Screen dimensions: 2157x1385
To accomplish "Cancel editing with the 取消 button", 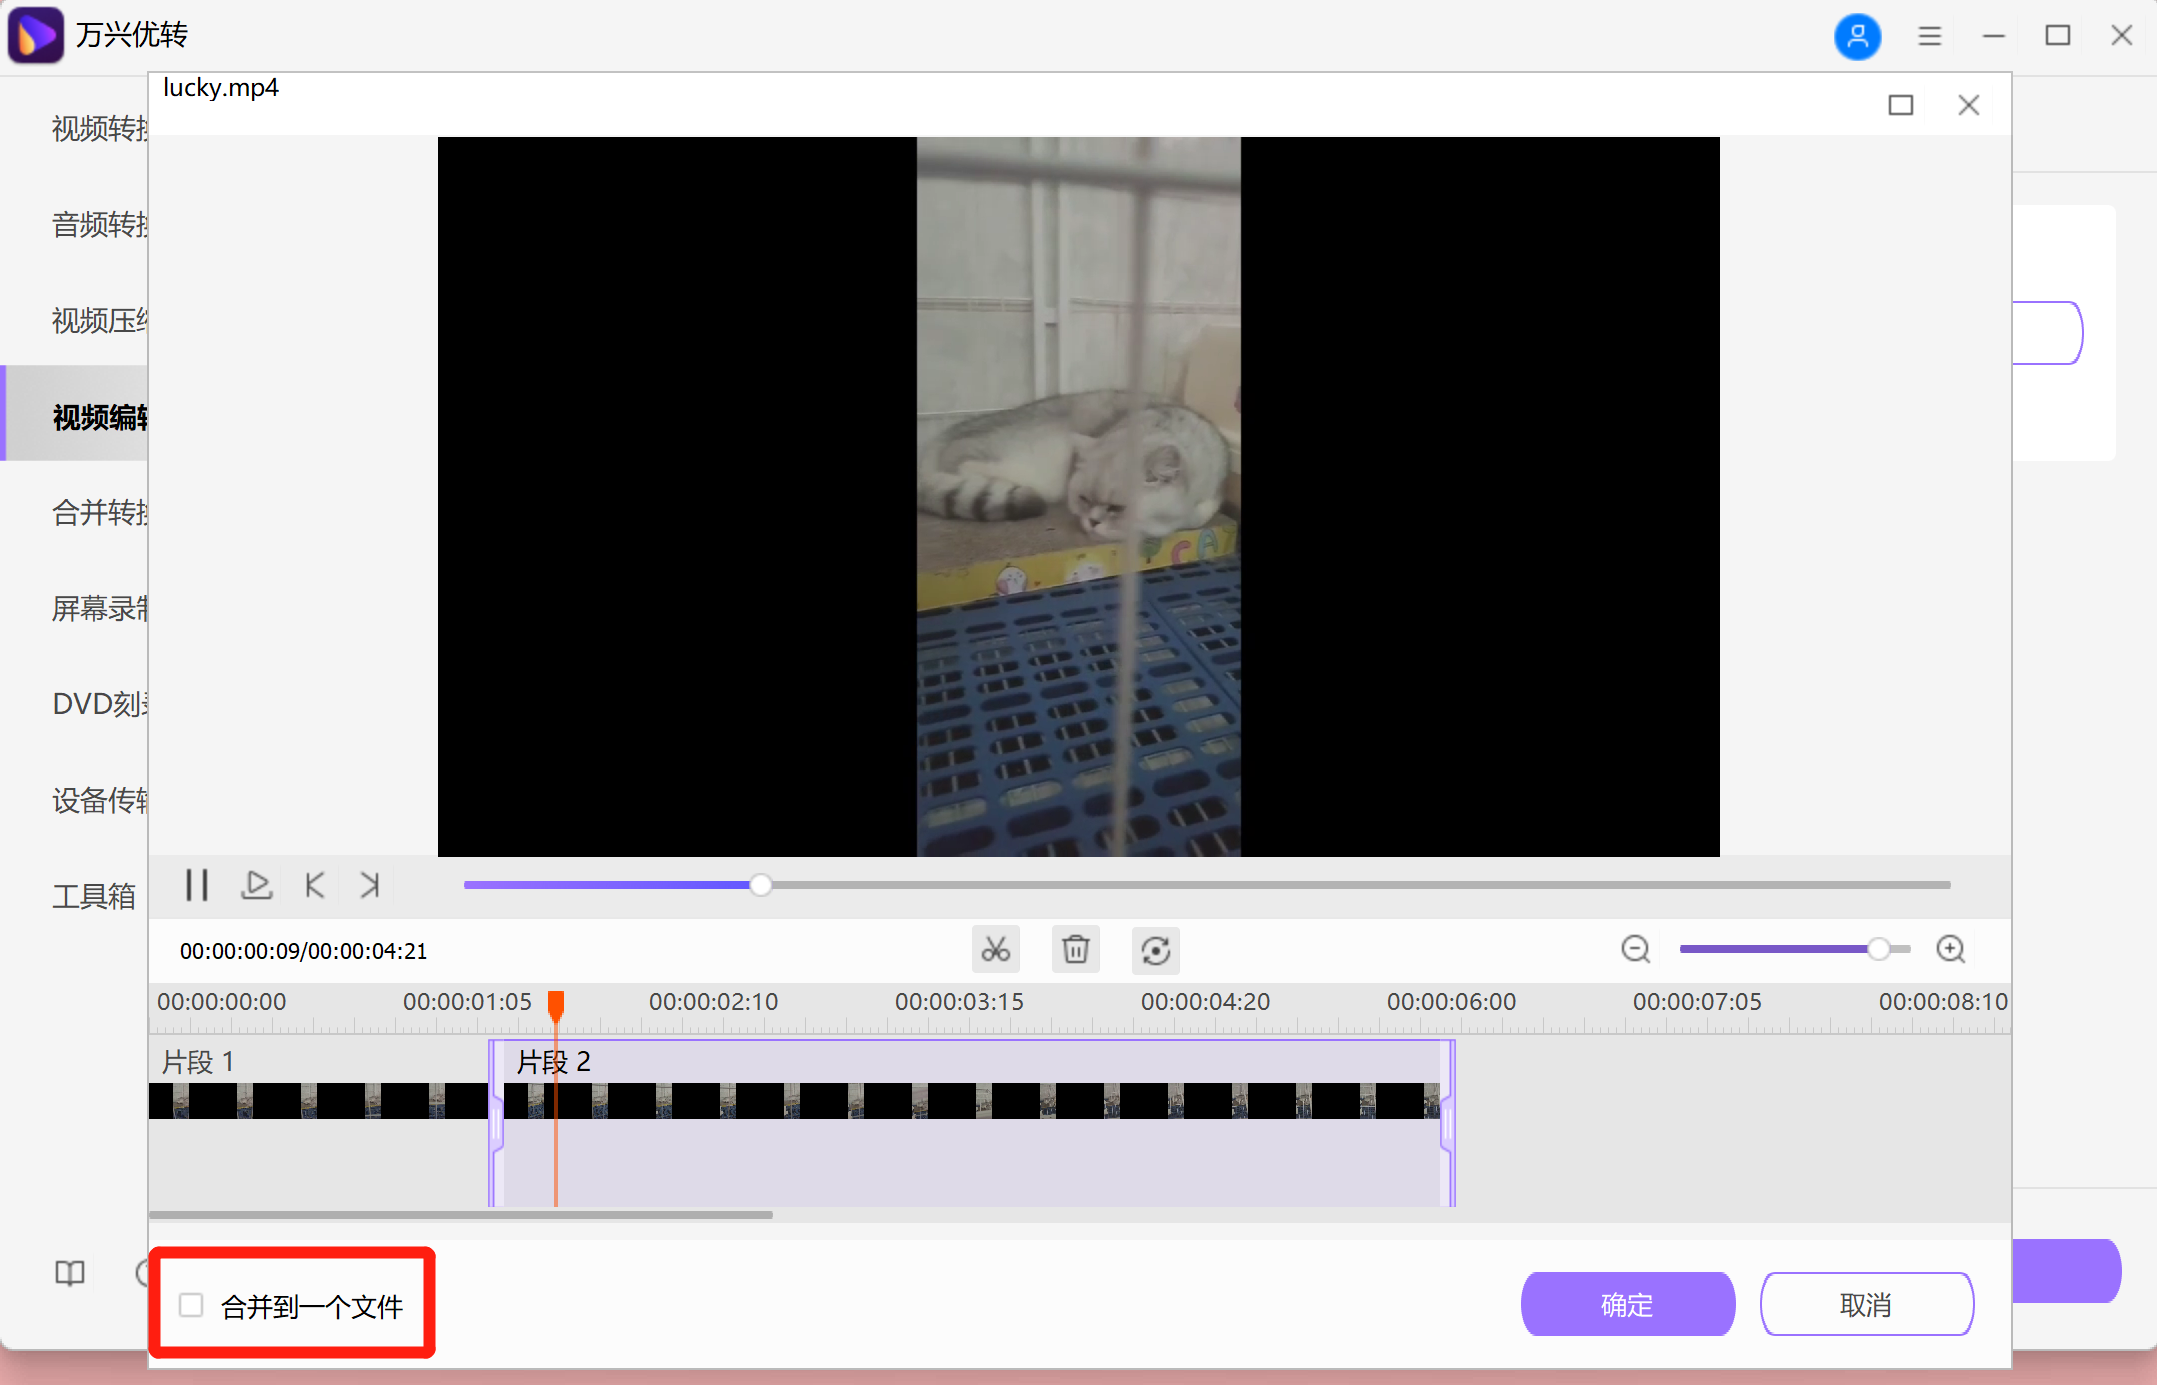I will click(1866, 1303).
